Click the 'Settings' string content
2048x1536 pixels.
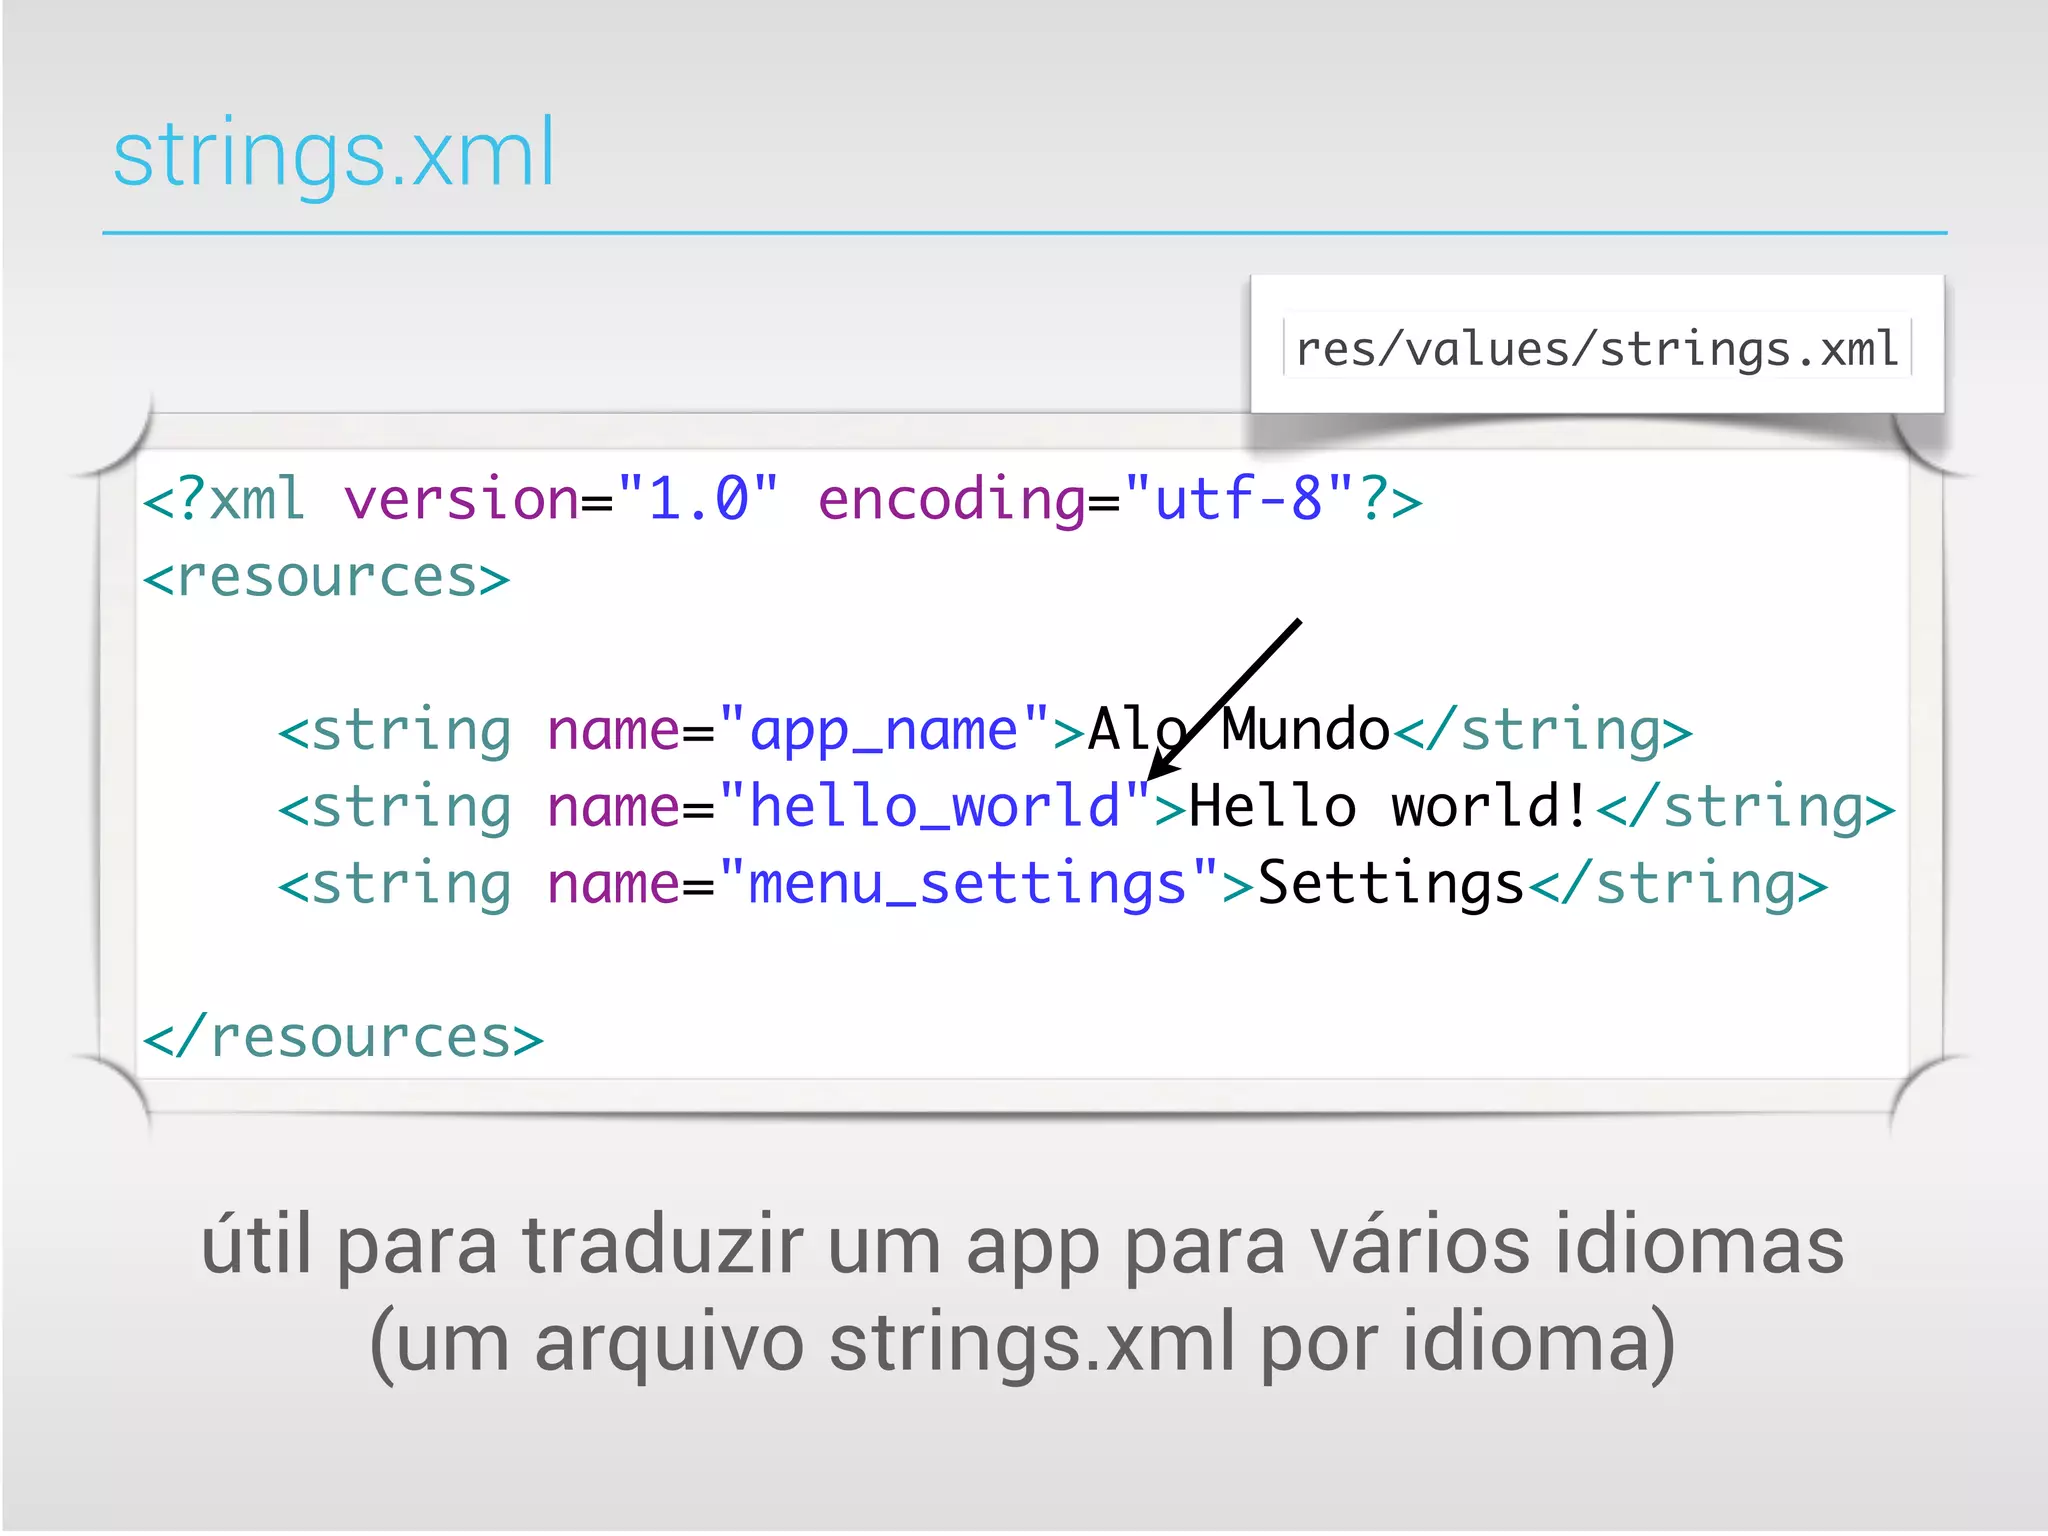1390,883
